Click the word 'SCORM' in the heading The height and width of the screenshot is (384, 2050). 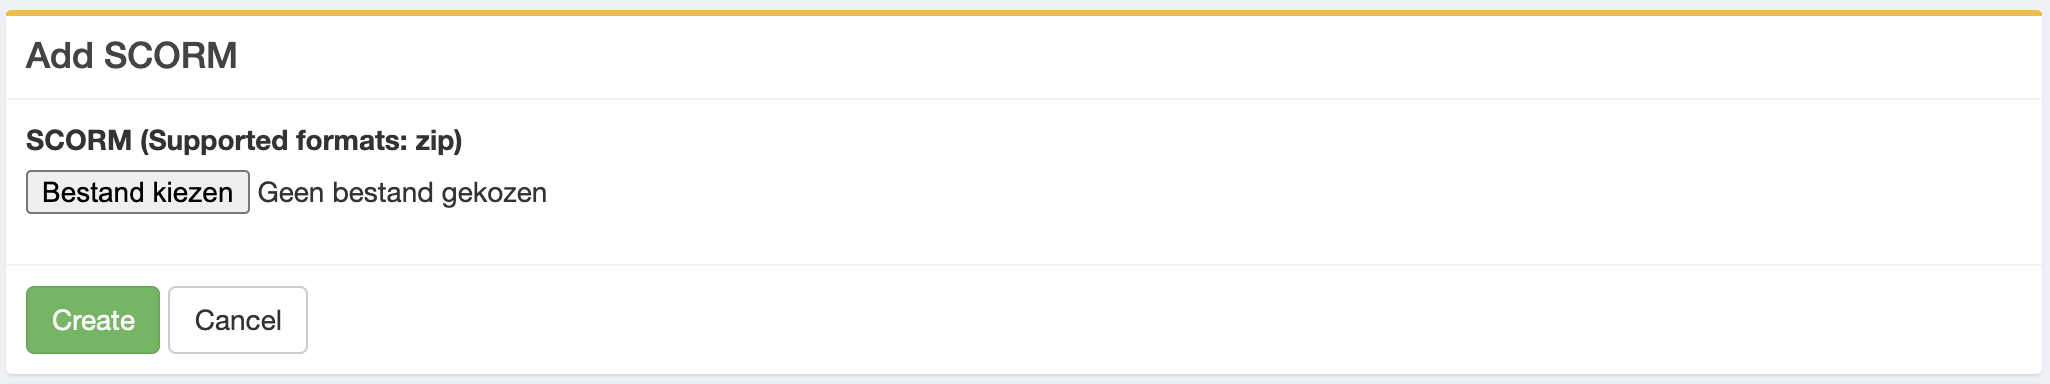tap(170, 56)
